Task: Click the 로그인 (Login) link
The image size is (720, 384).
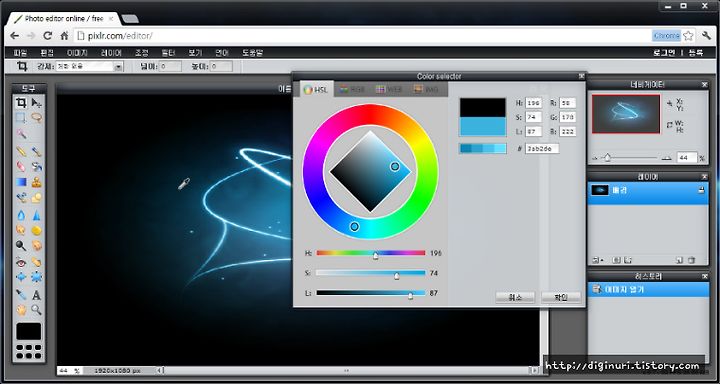Action: [x=664, y=53]
